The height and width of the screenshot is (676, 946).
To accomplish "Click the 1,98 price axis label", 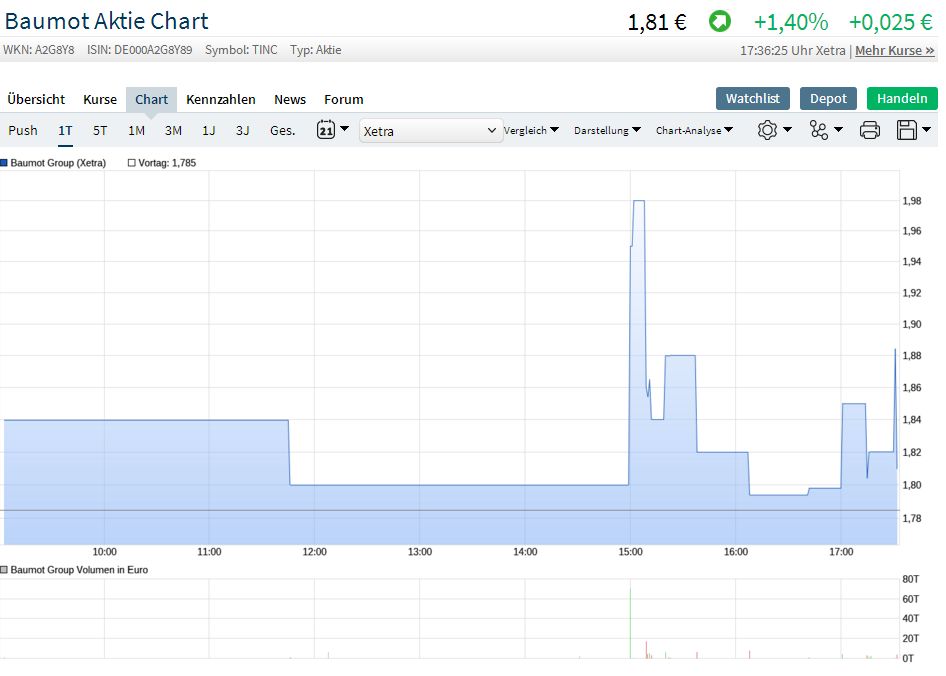I will [912, 201].
